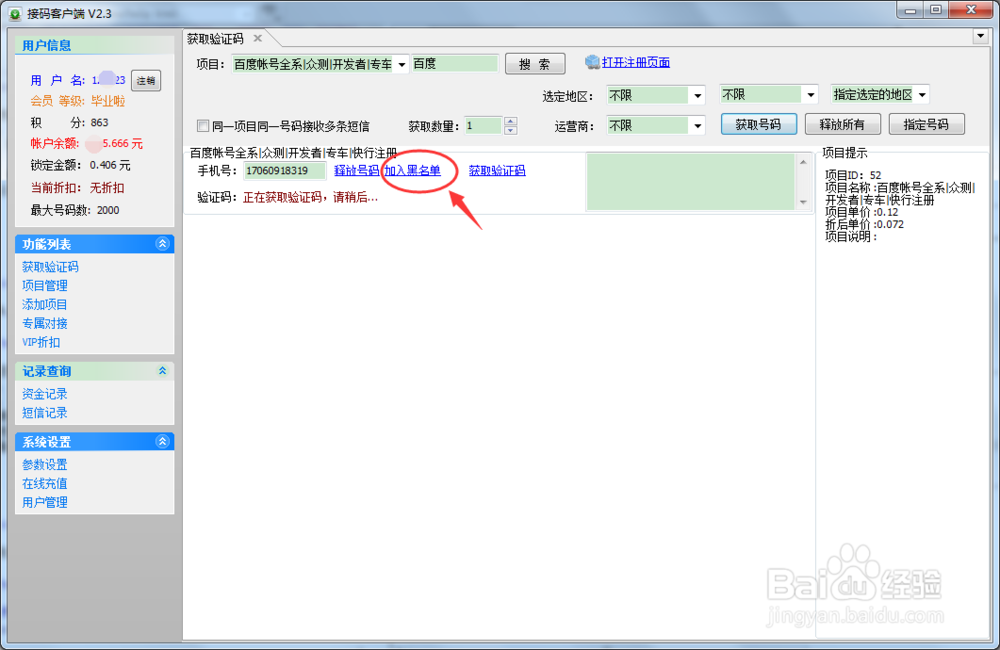
Task: Click the 锁定金额: 0.406 元 text
Action: click(80, 165)
